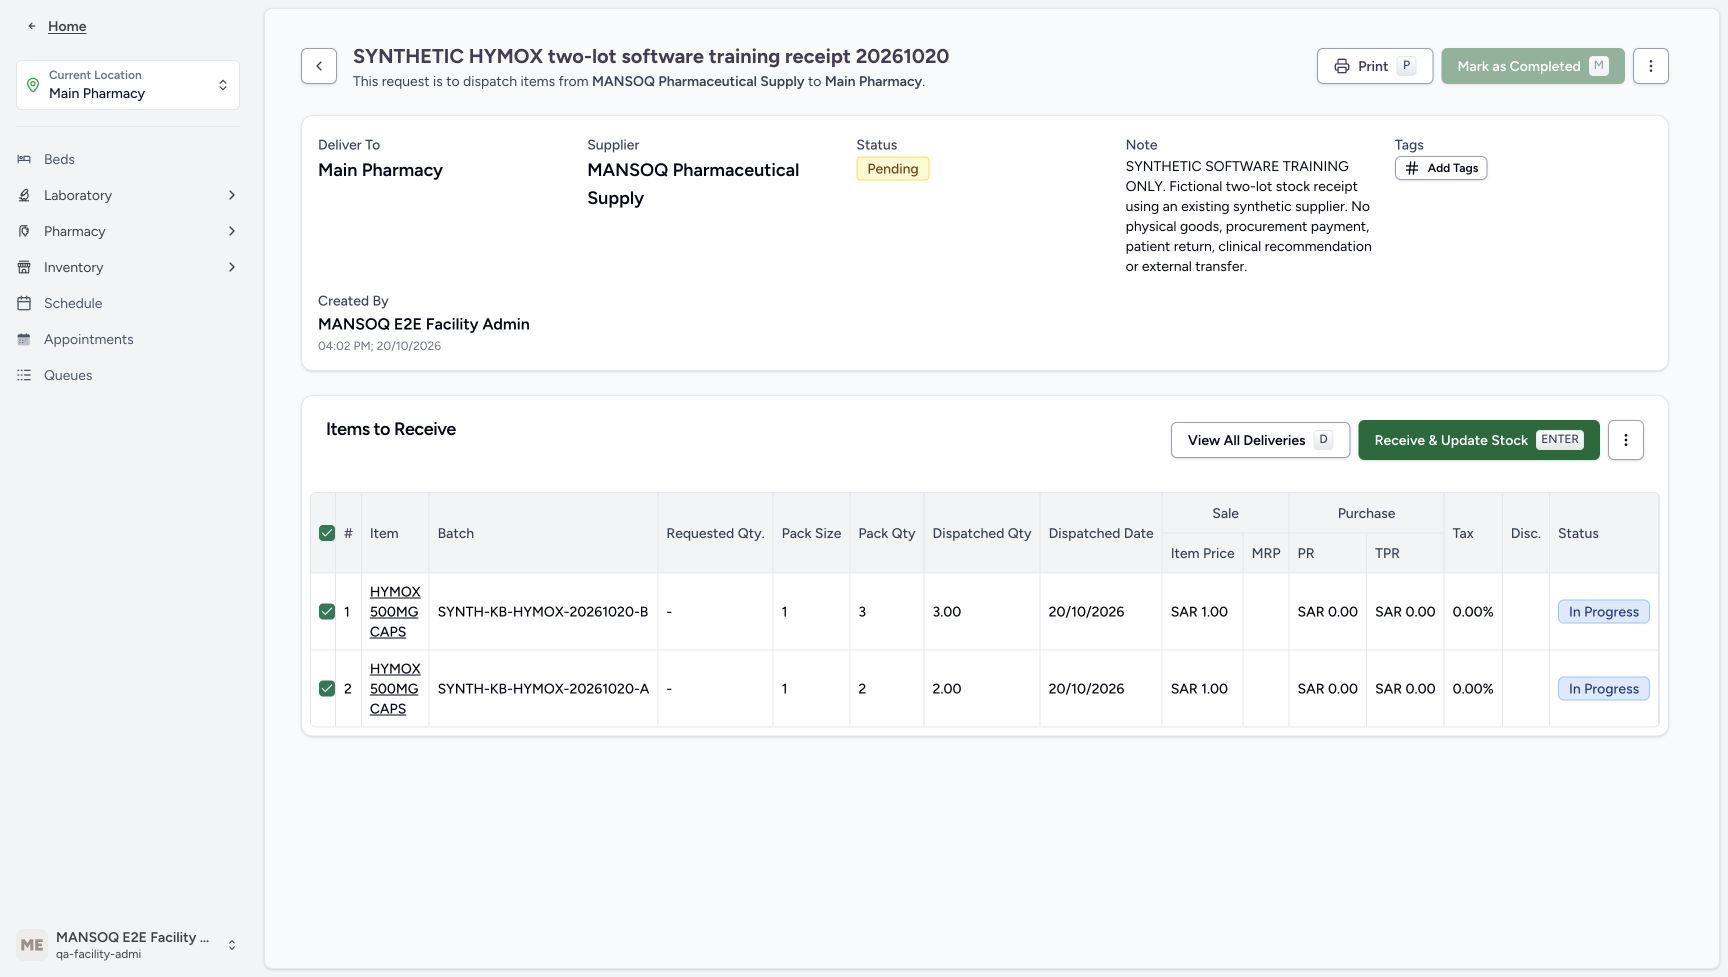The image size is (1728, 977).
Task: Expand the Pharmacy submenu chevron
Action: (232, 231)
